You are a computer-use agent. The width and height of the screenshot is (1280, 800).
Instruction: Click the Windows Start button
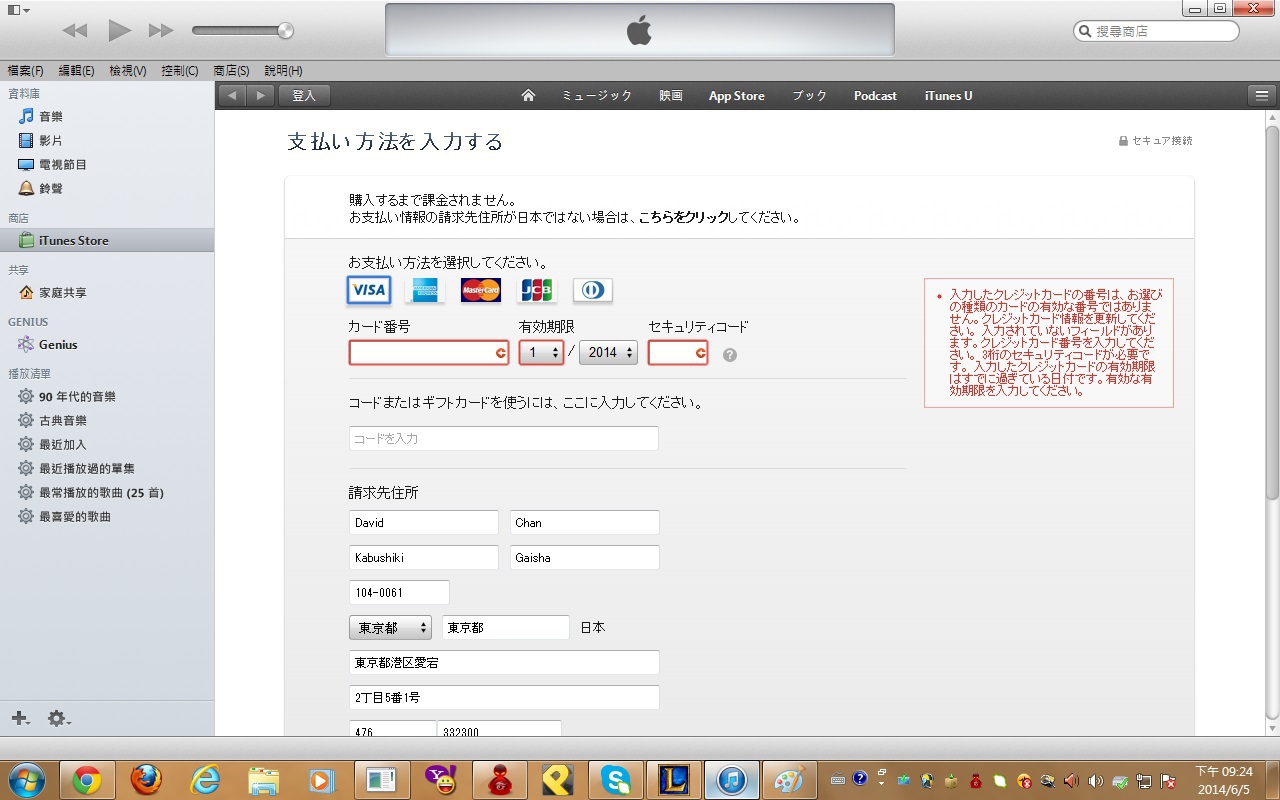27,780
